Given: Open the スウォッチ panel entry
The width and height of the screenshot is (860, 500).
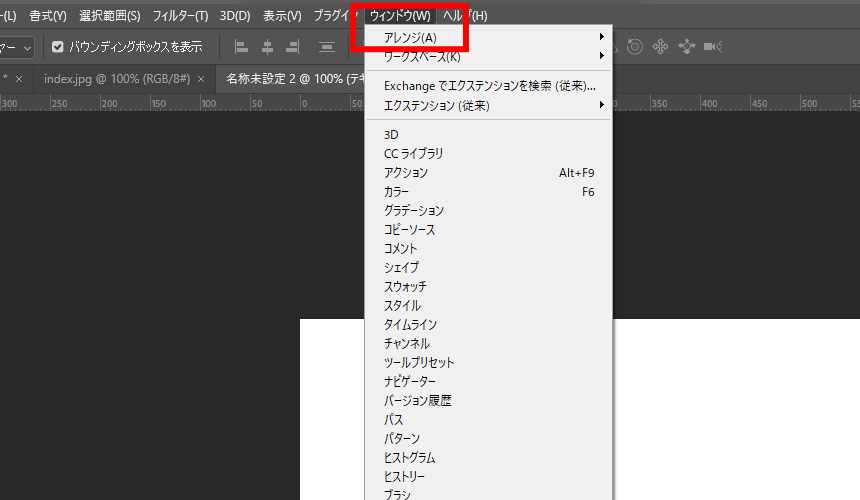Looking at the screenshot, I should point(405,287).
